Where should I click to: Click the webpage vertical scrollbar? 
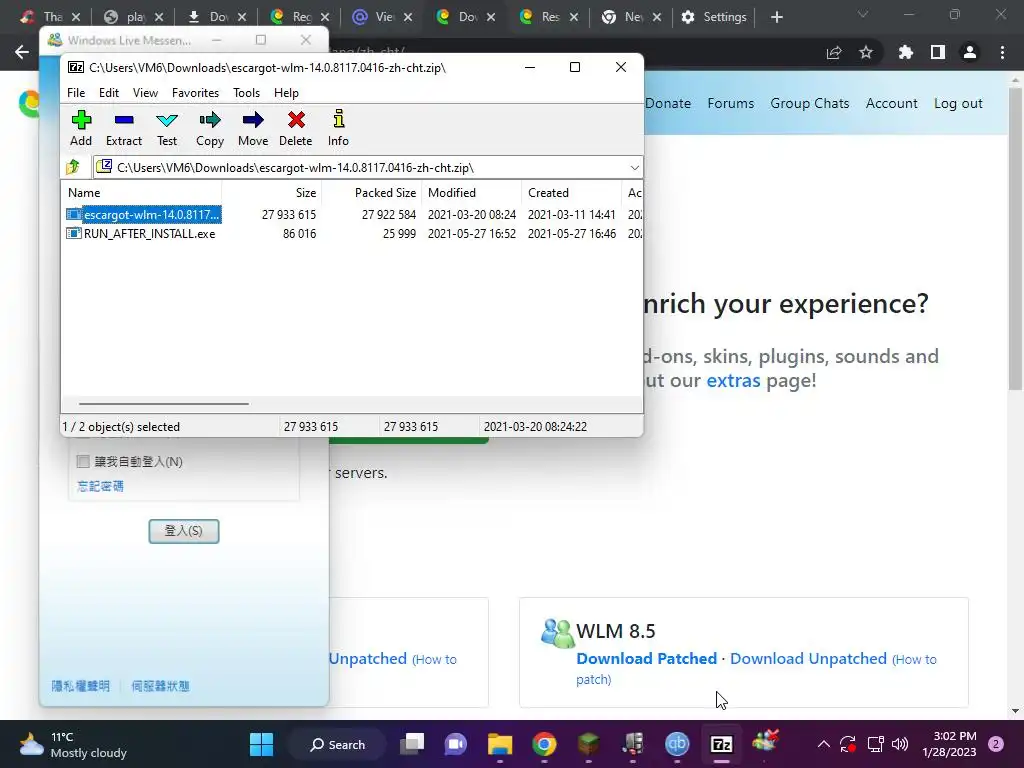coord(1015,240)
